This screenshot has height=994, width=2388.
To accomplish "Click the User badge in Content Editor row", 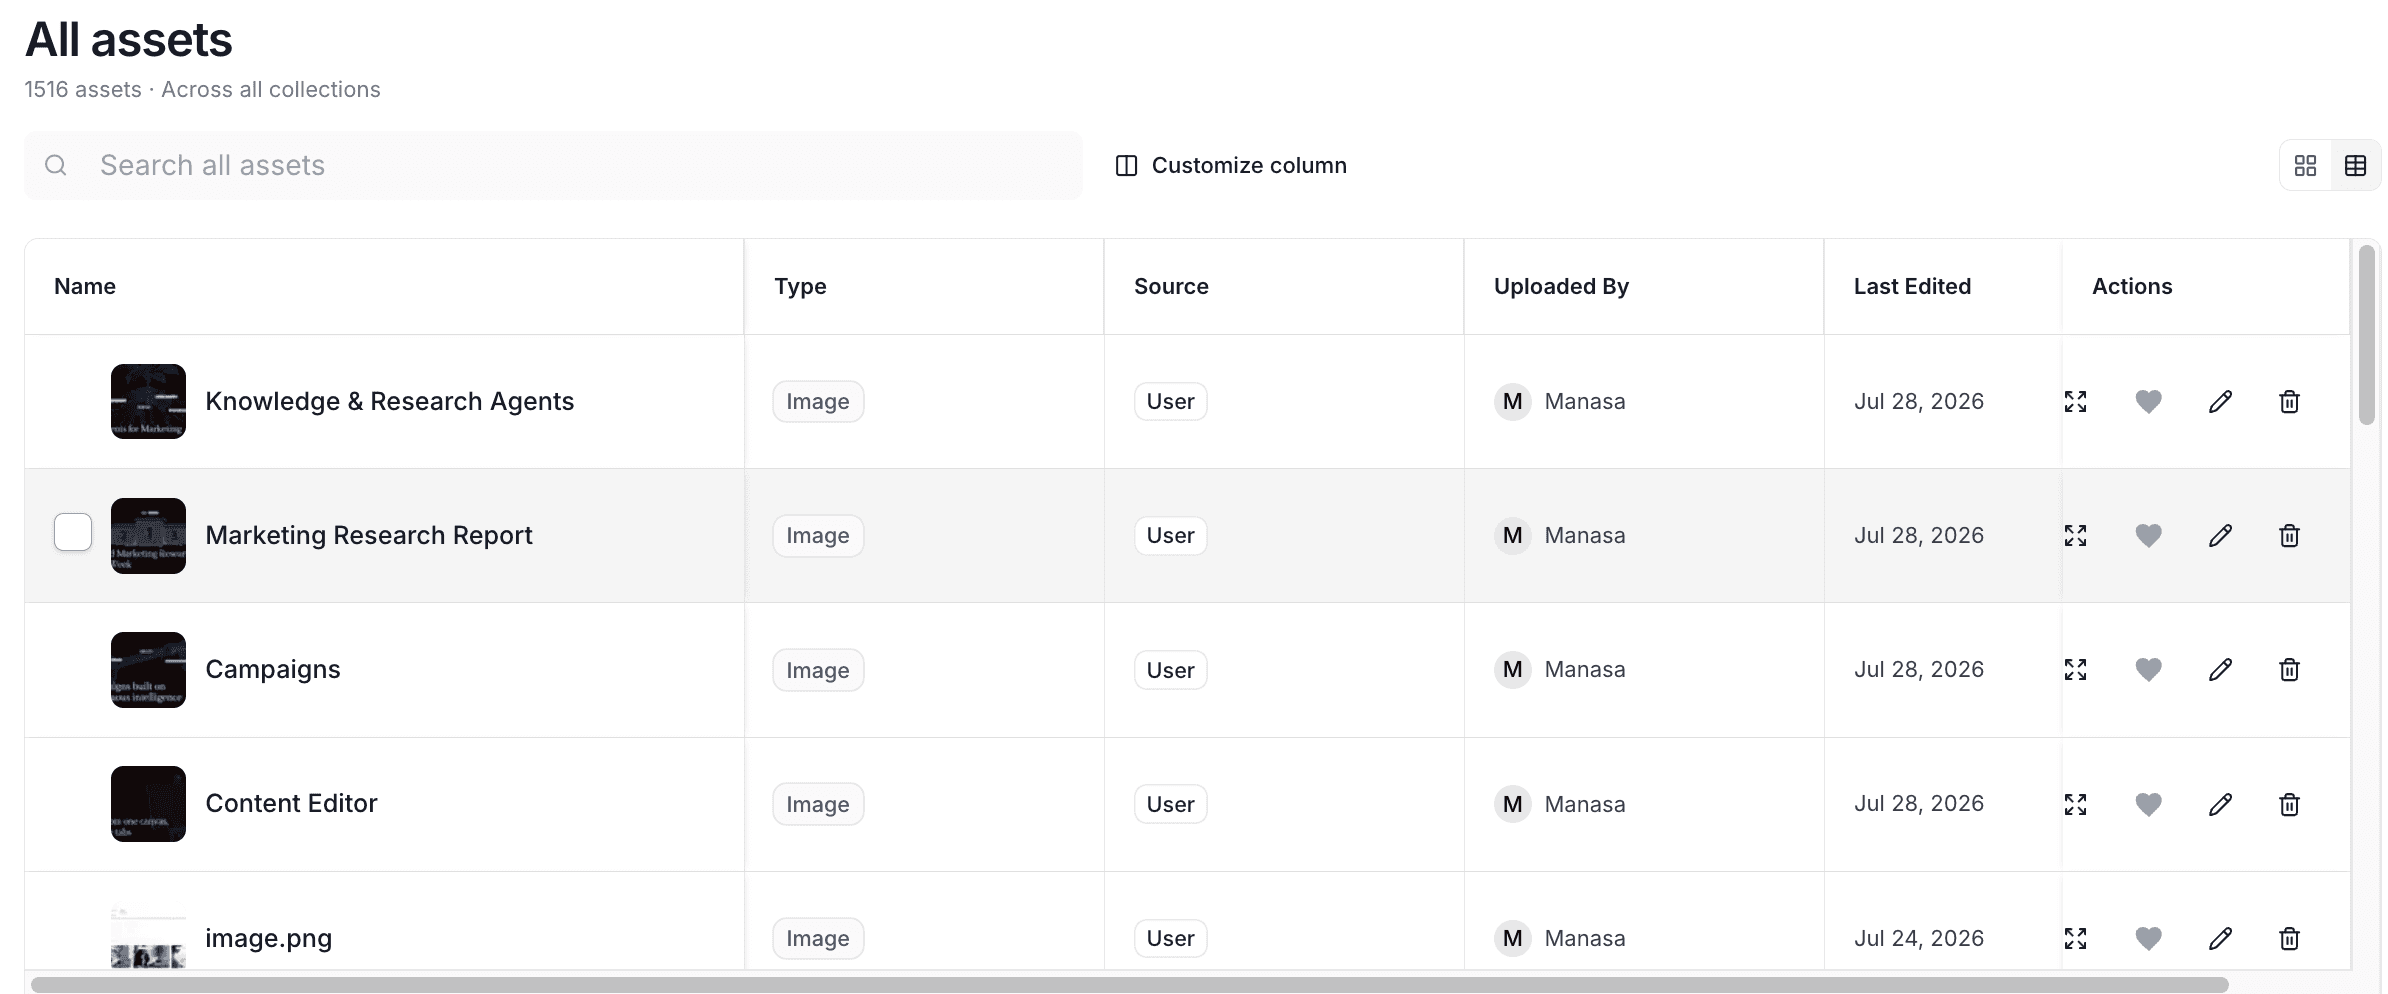I will click(1170, 804).
